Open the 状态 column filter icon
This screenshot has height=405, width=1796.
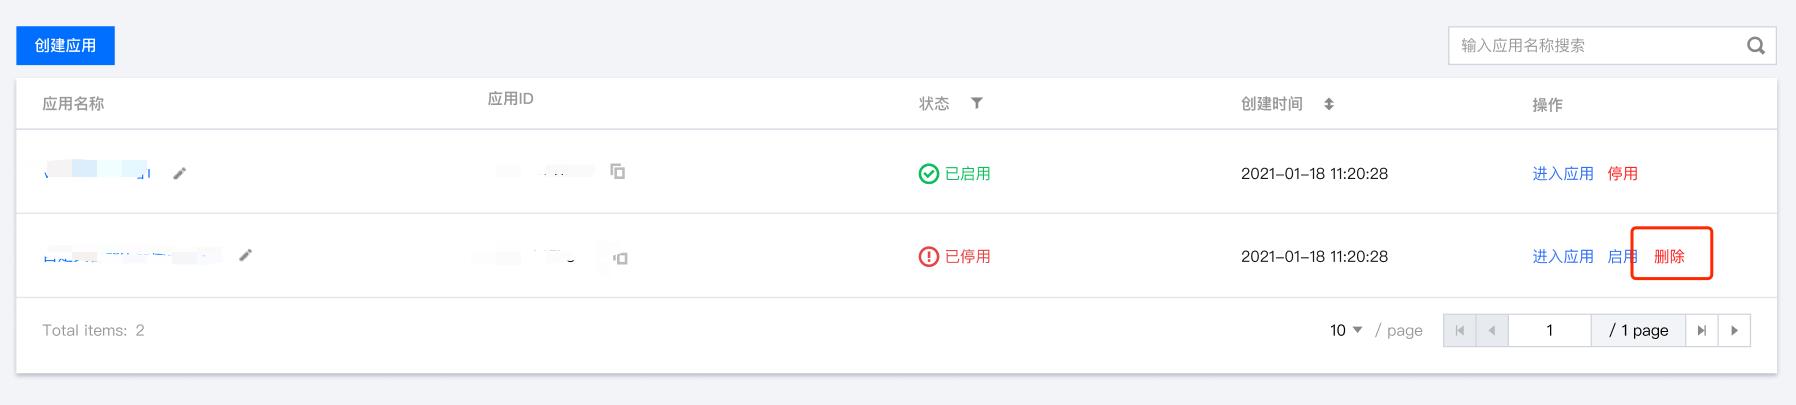[x=977, y=103]
